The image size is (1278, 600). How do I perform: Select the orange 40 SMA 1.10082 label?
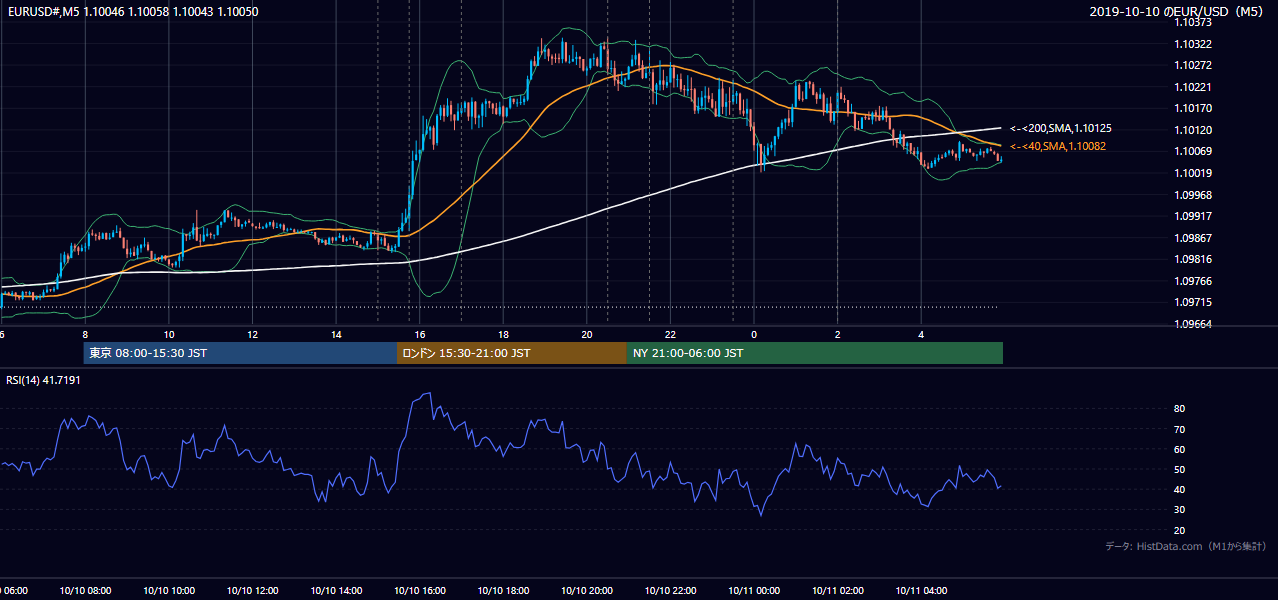coord(1058,146)
